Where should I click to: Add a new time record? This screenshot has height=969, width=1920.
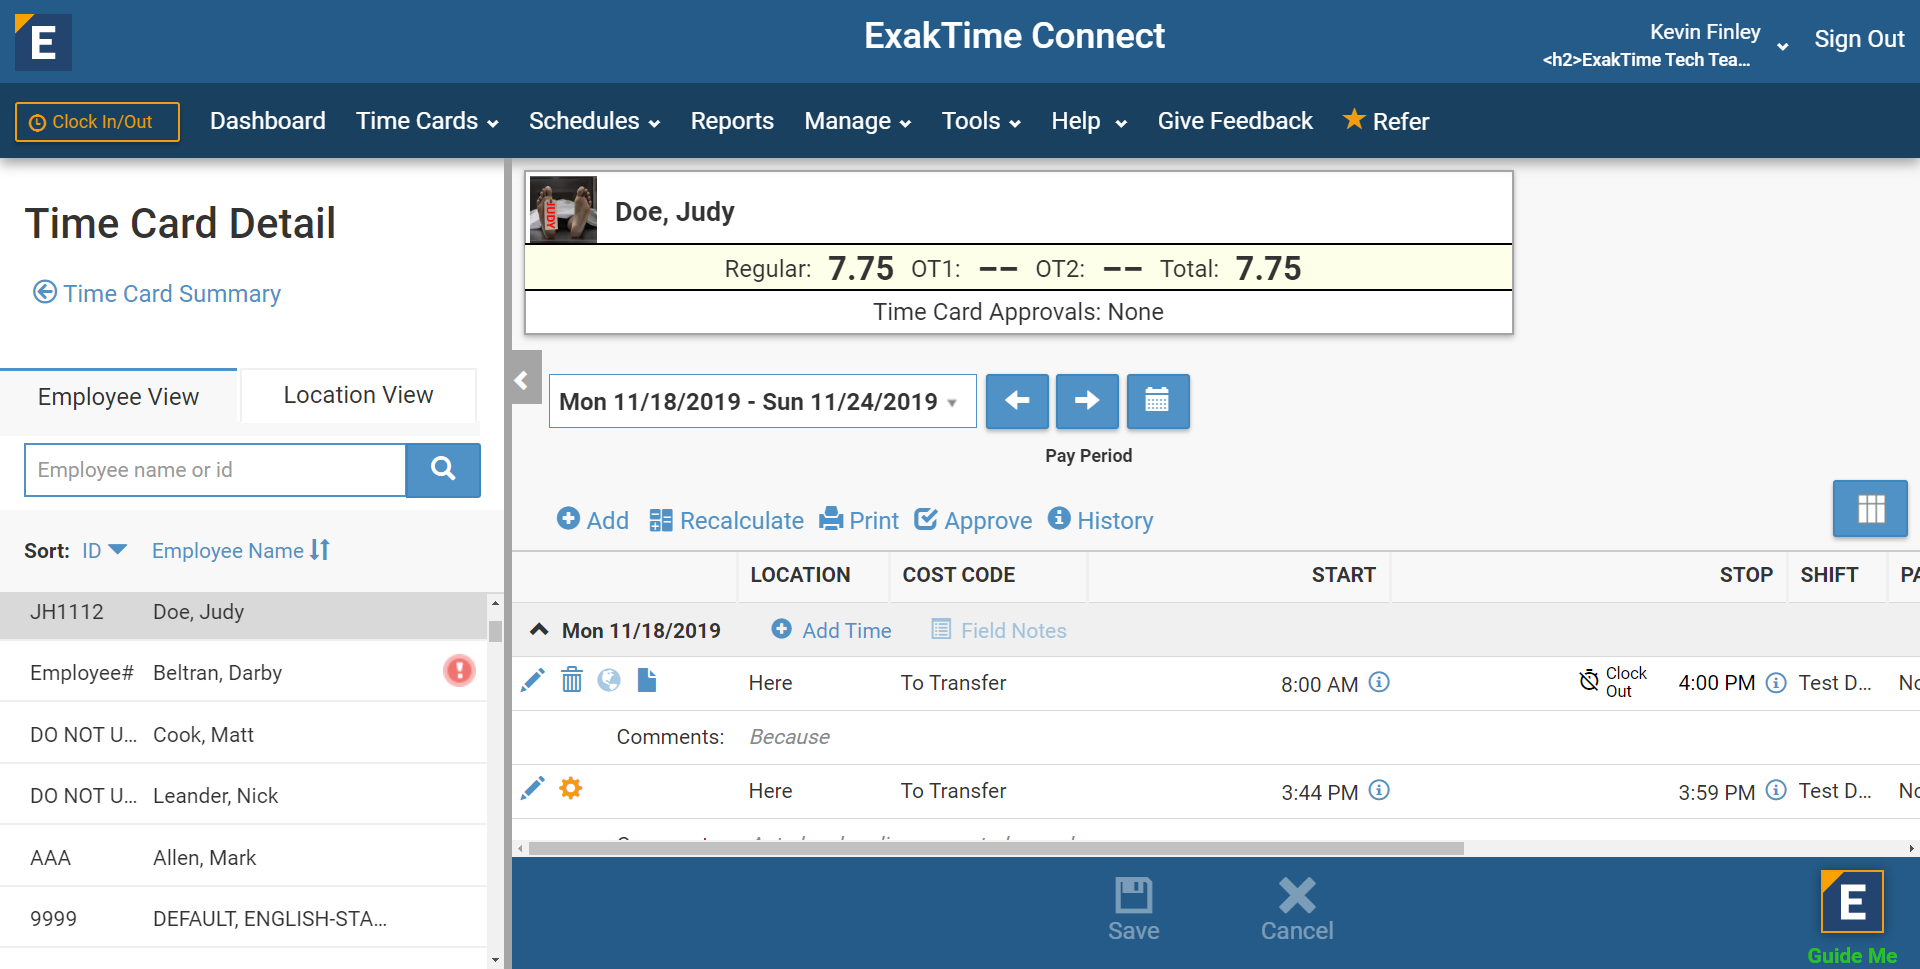[x=593, y=520]
